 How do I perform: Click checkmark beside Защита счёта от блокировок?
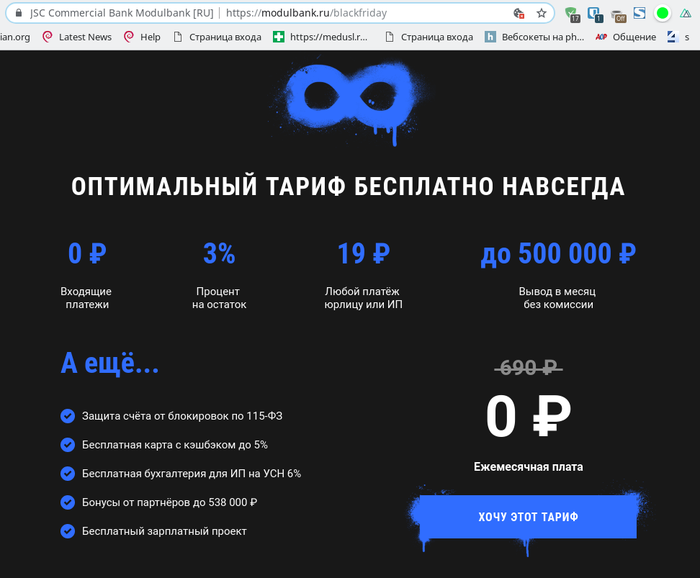68,416
